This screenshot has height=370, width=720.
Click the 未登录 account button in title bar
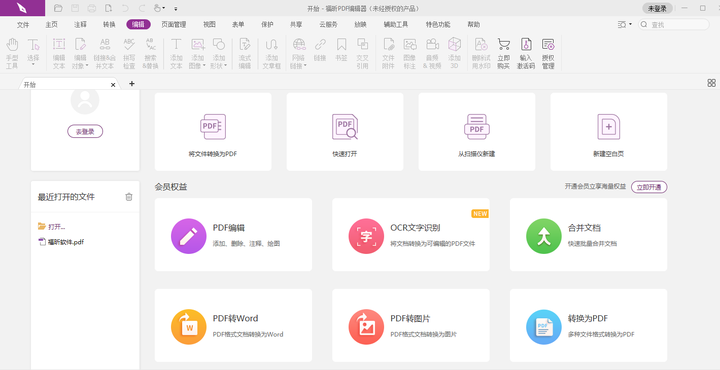click(657, 8)
